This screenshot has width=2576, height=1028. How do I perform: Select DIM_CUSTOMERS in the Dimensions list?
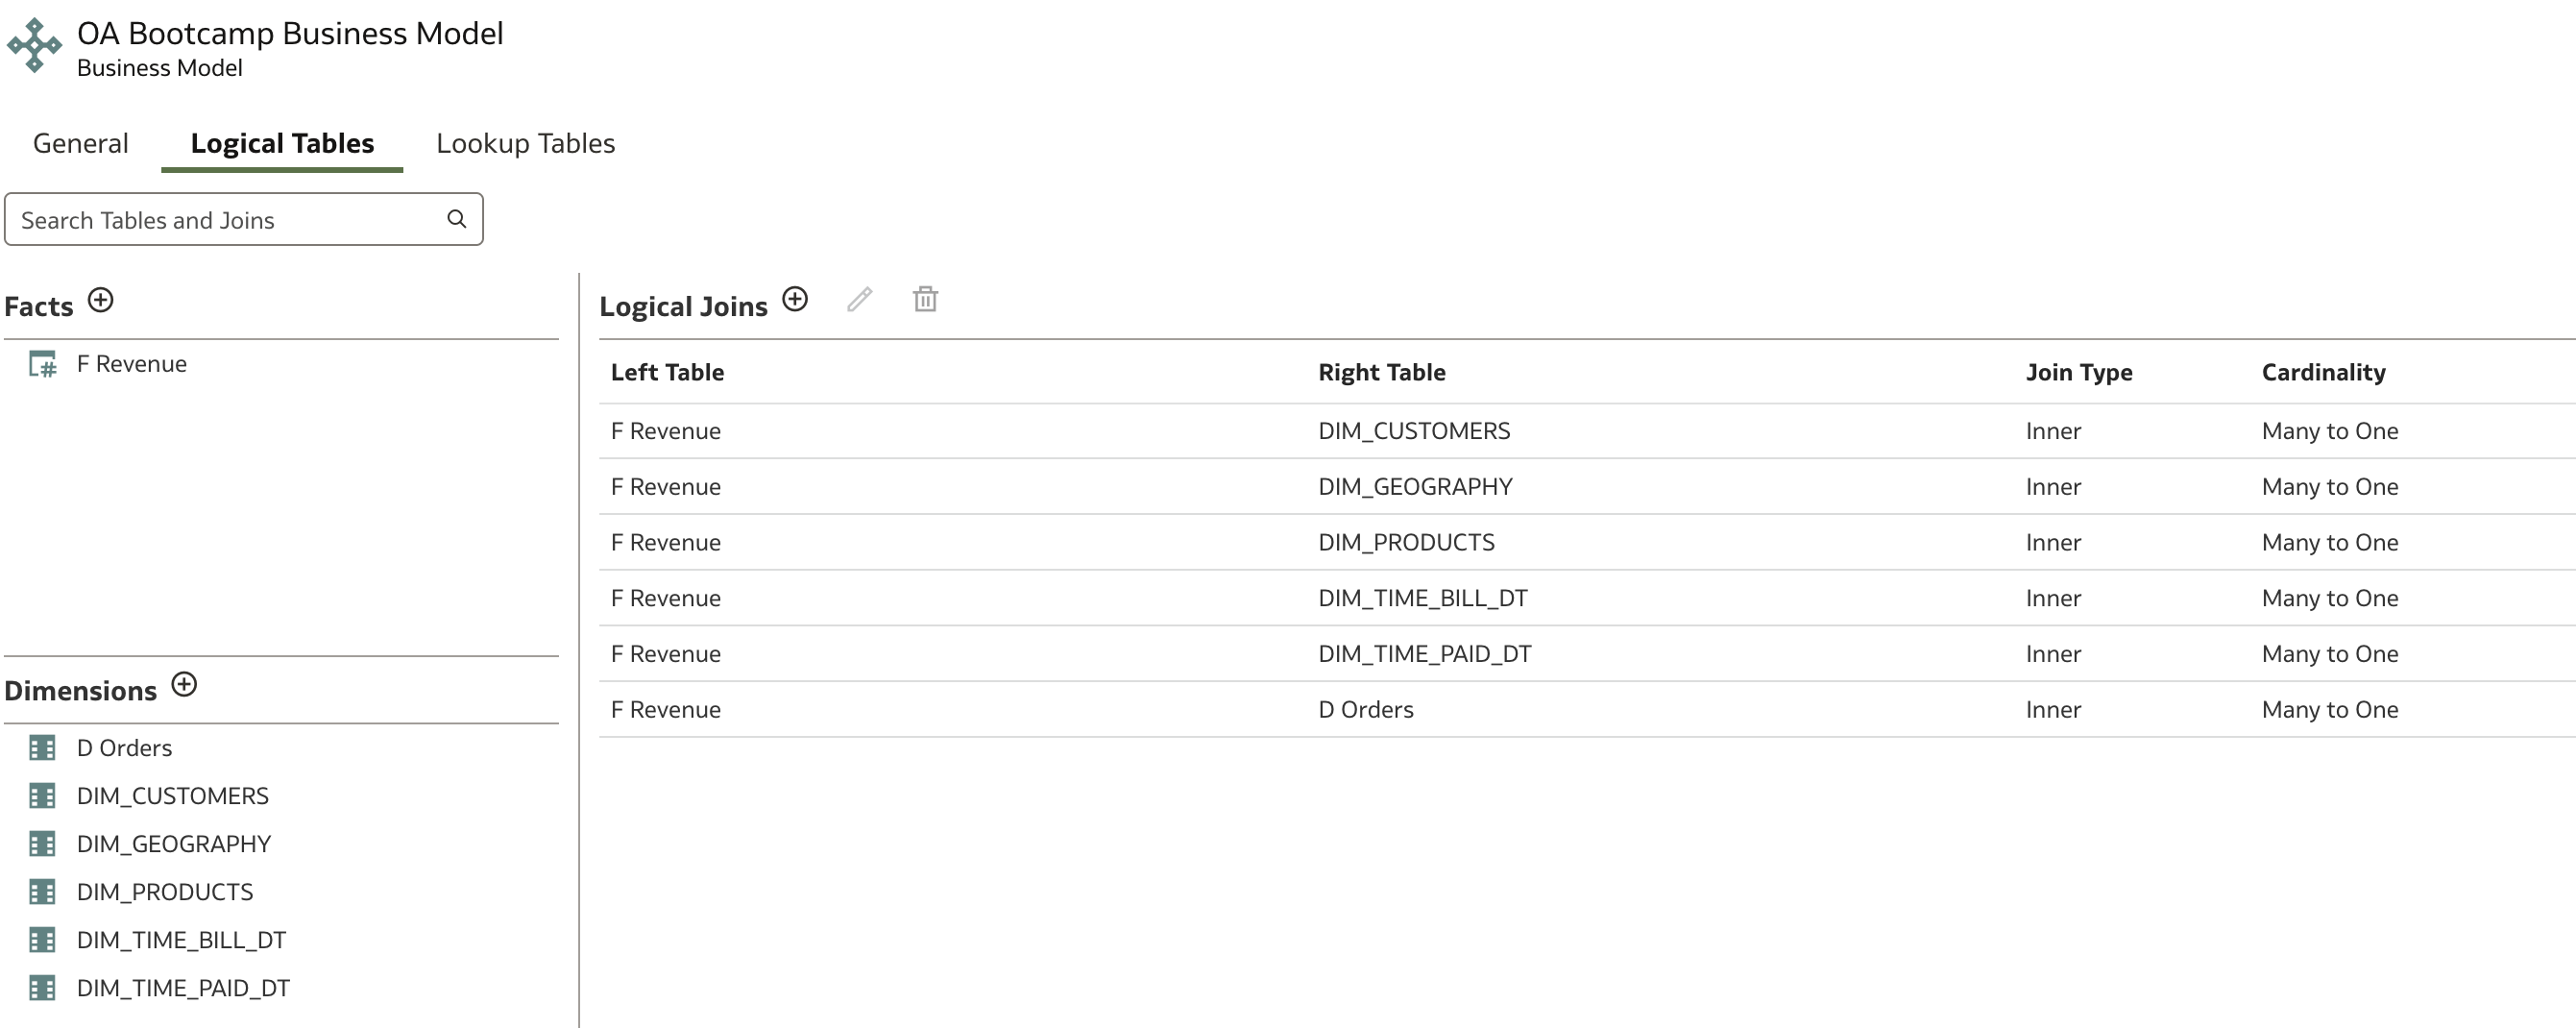click(x=173, y=796)
